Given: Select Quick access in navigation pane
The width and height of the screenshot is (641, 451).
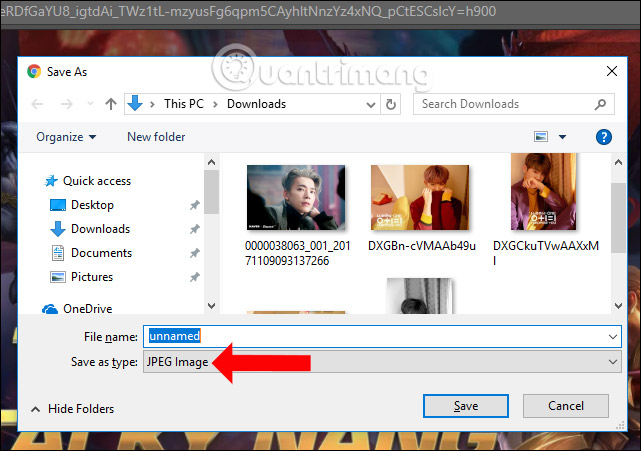Looking at the screenshot, I should [87, 181].
